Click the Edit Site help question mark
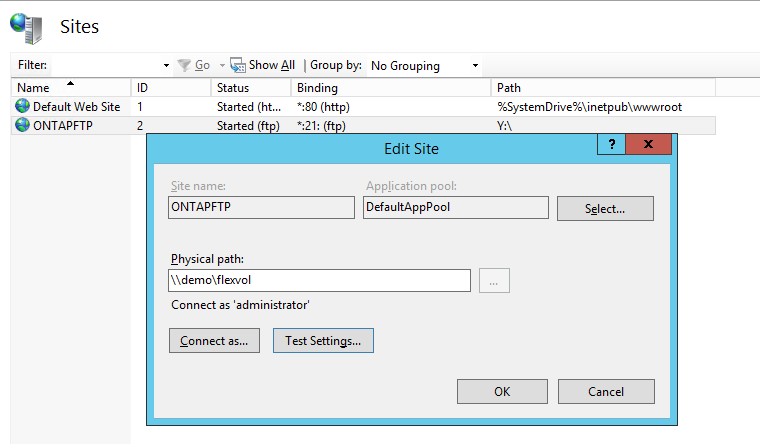Image resolution: width=760 pixels, height=444 pixels. (612, 144)
